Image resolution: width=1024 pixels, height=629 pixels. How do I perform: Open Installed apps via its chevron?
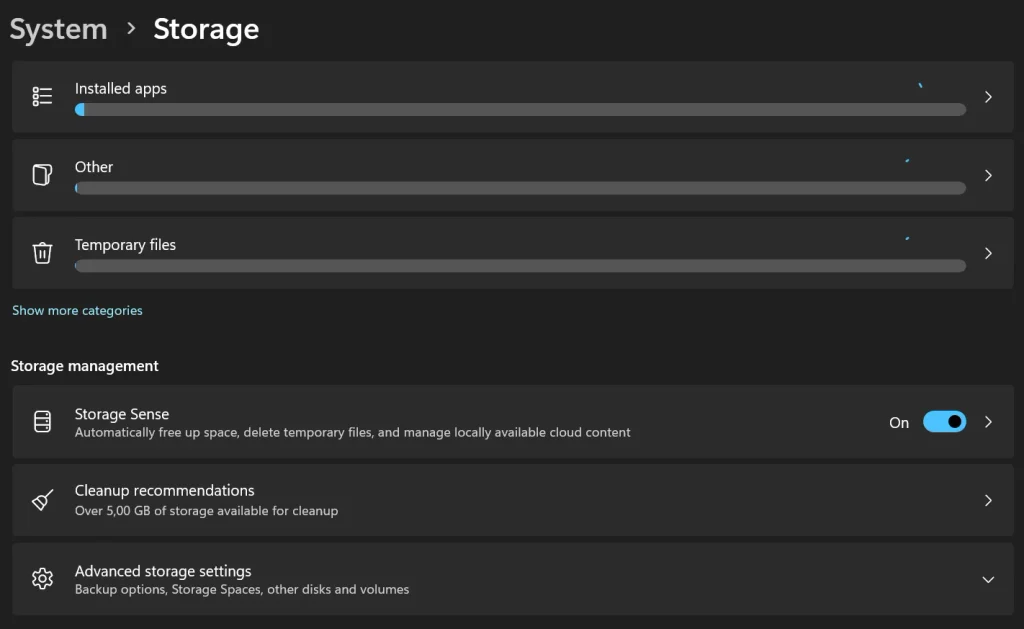pyautogui.click(x=988, y=97)
